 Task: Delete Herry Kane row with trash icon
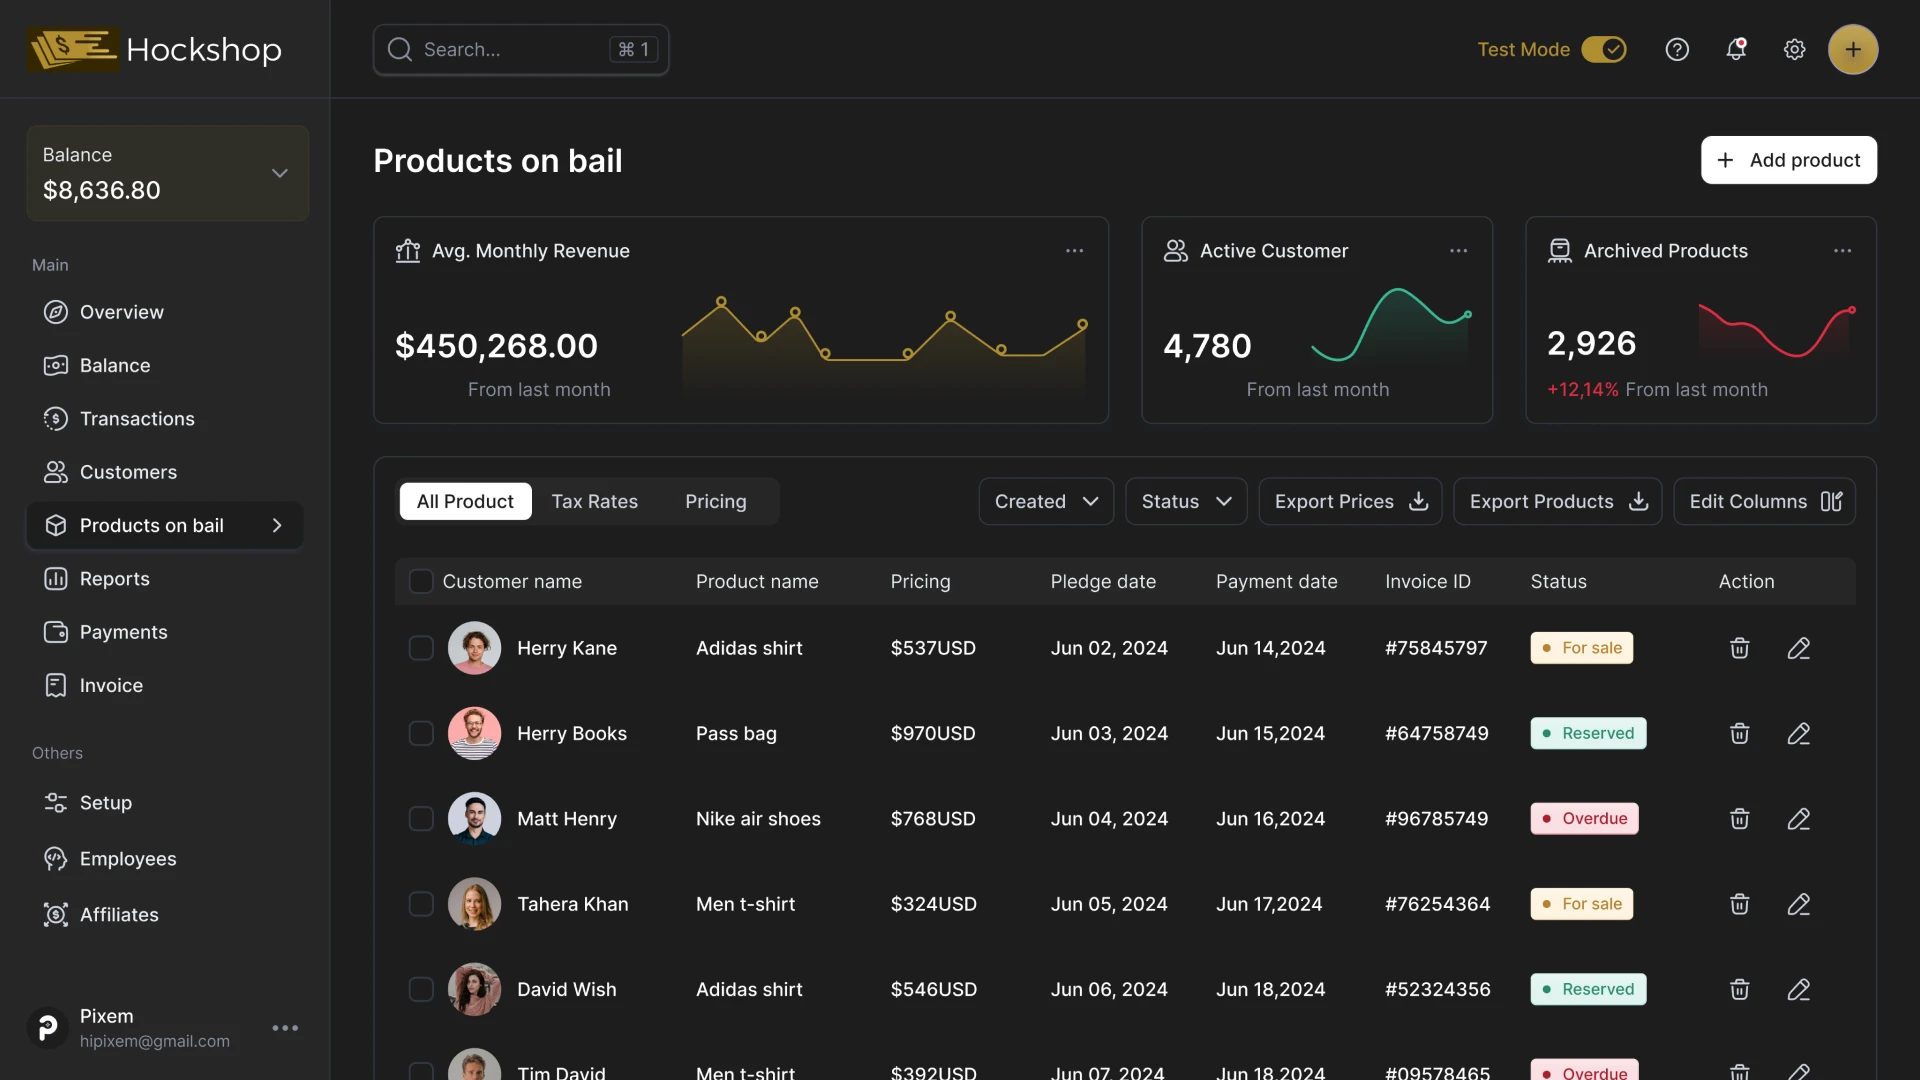coord(1740,648)
